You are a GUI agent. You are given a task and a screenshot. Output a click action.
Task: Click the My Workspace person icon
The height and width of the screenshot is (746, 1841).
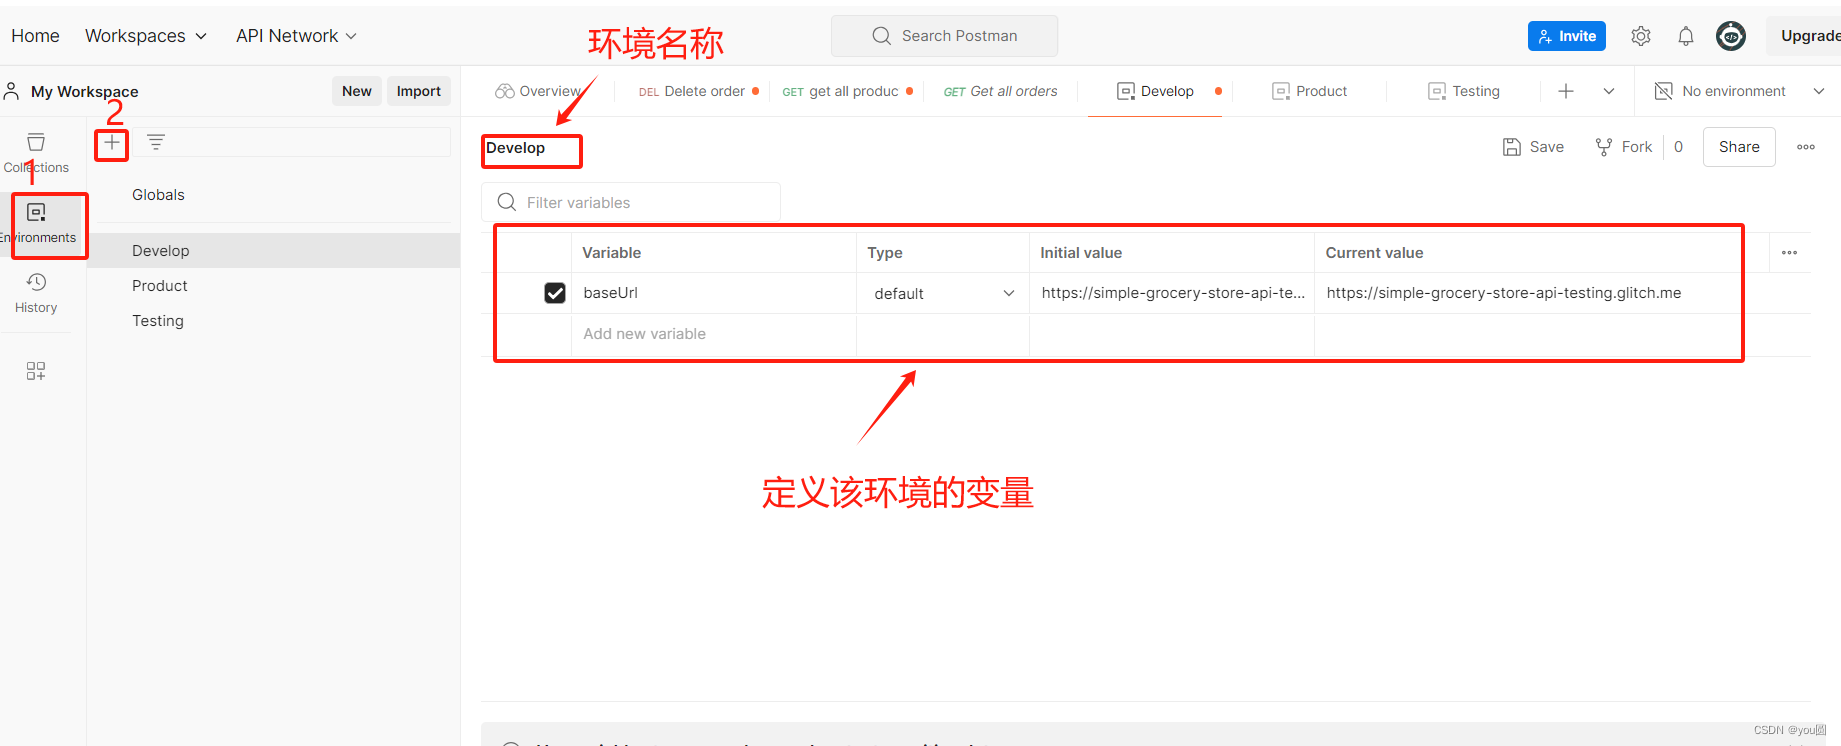[x=12, y=91]
